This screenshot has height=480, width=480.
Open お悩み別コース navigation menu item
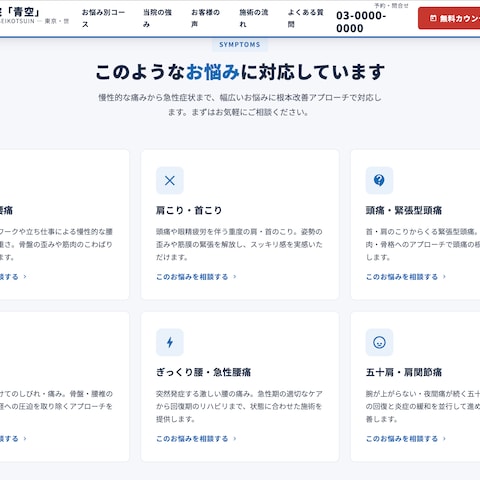(x=103, y=18)
